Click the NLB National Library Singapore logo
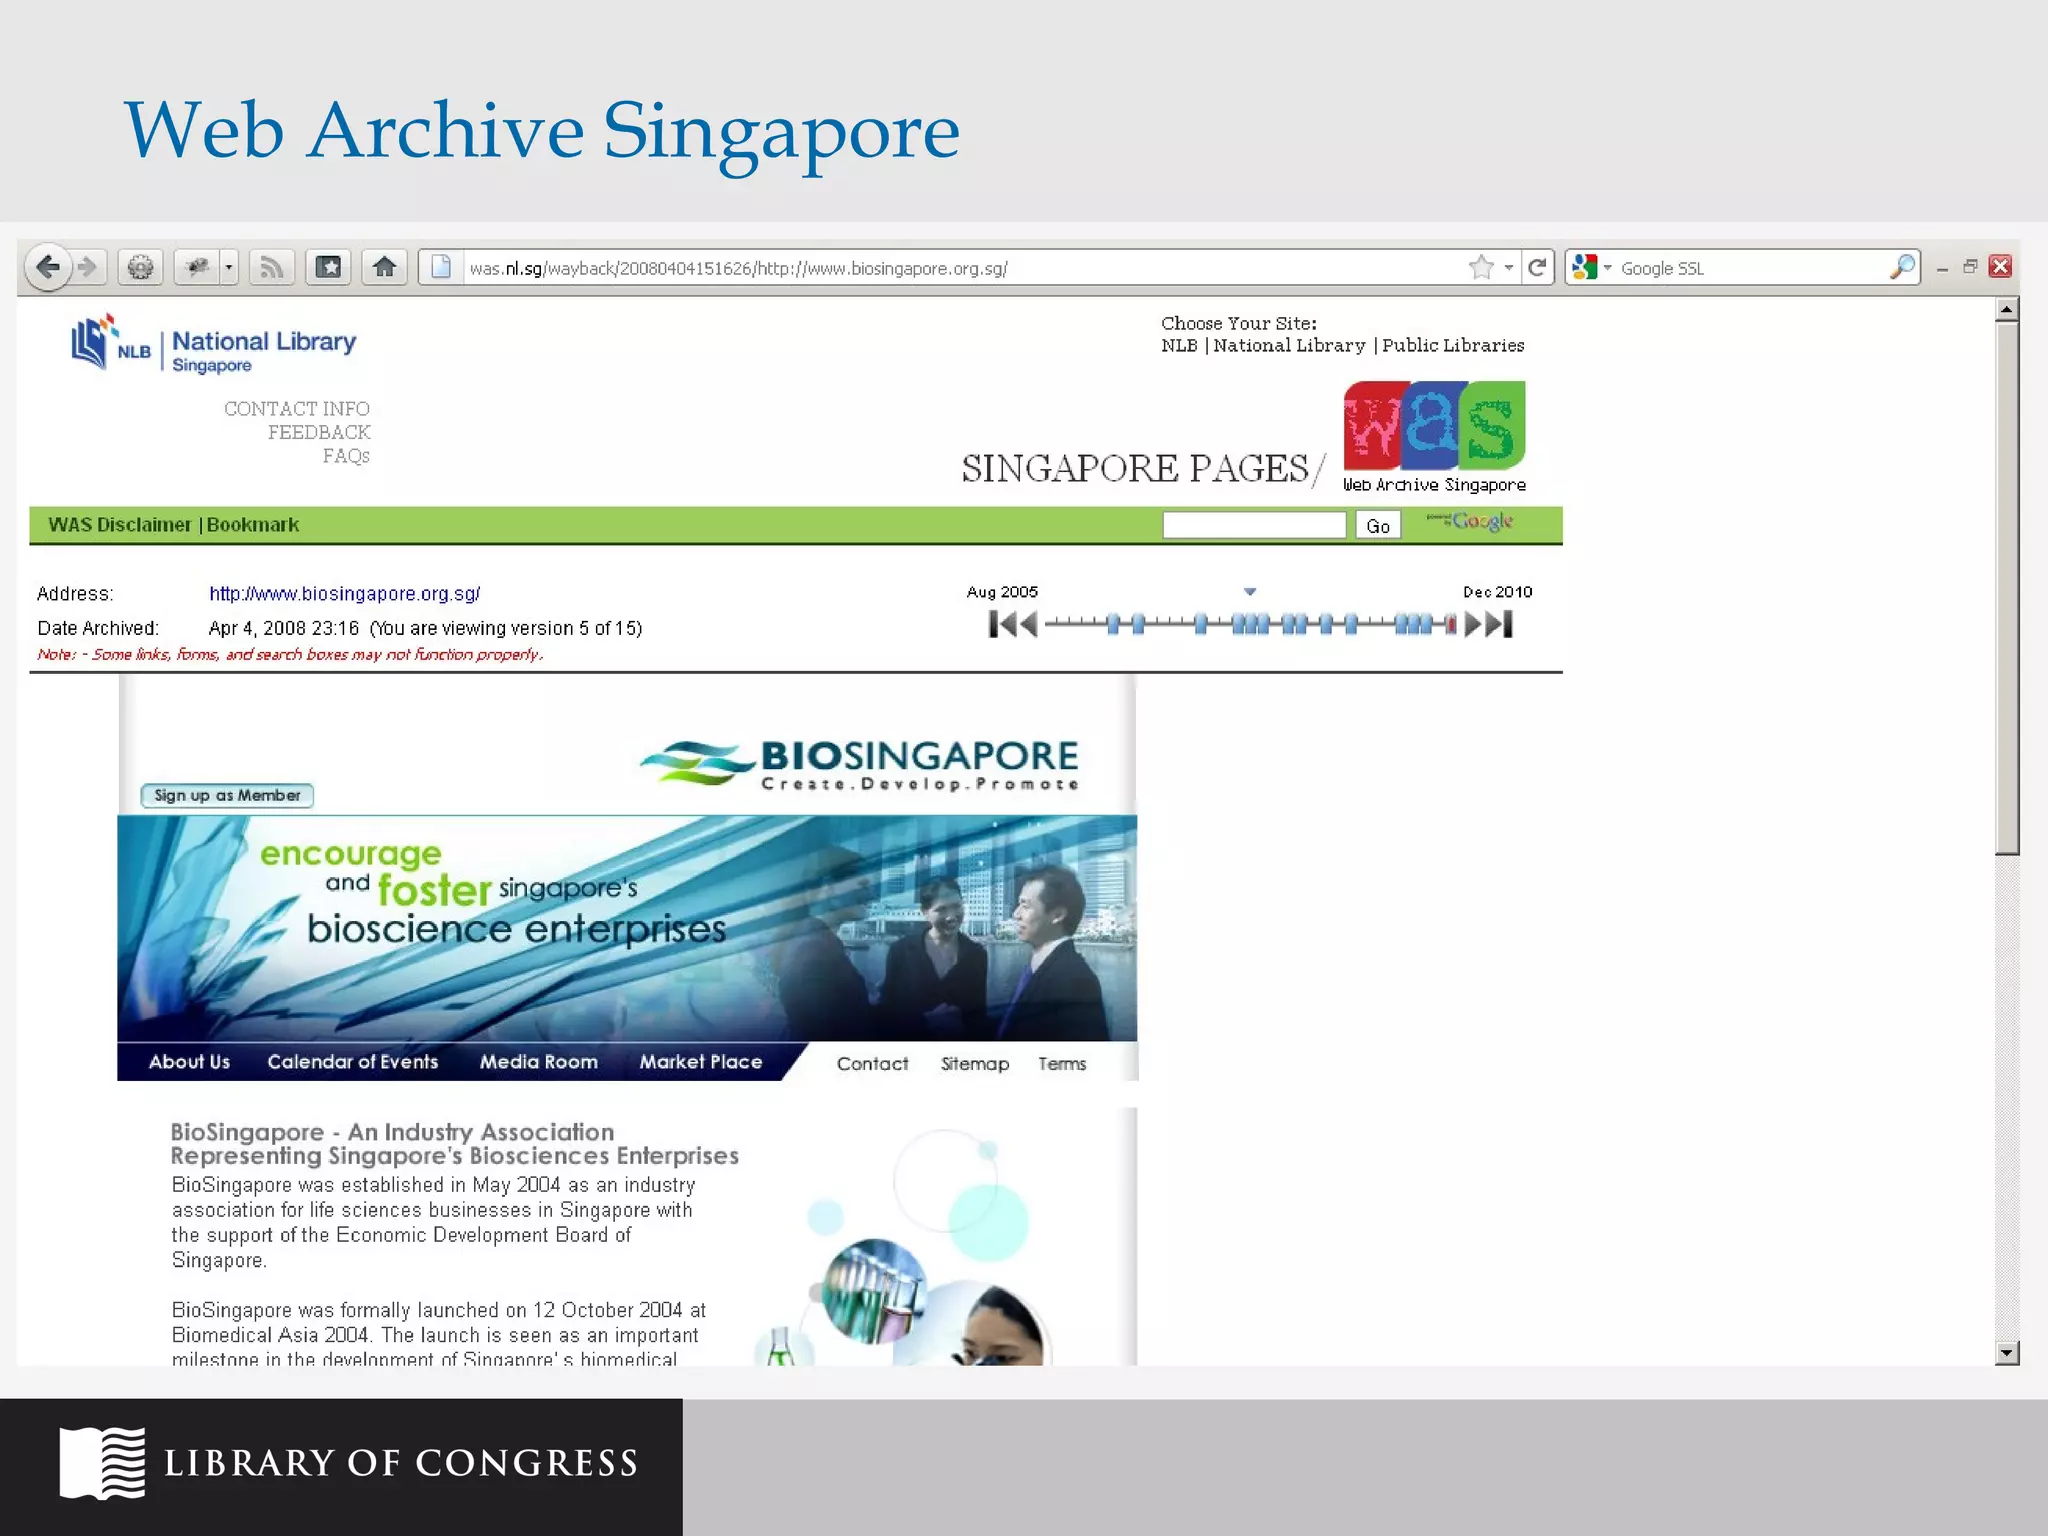This screenshot has width=2048, height=1536. [213, 345]
